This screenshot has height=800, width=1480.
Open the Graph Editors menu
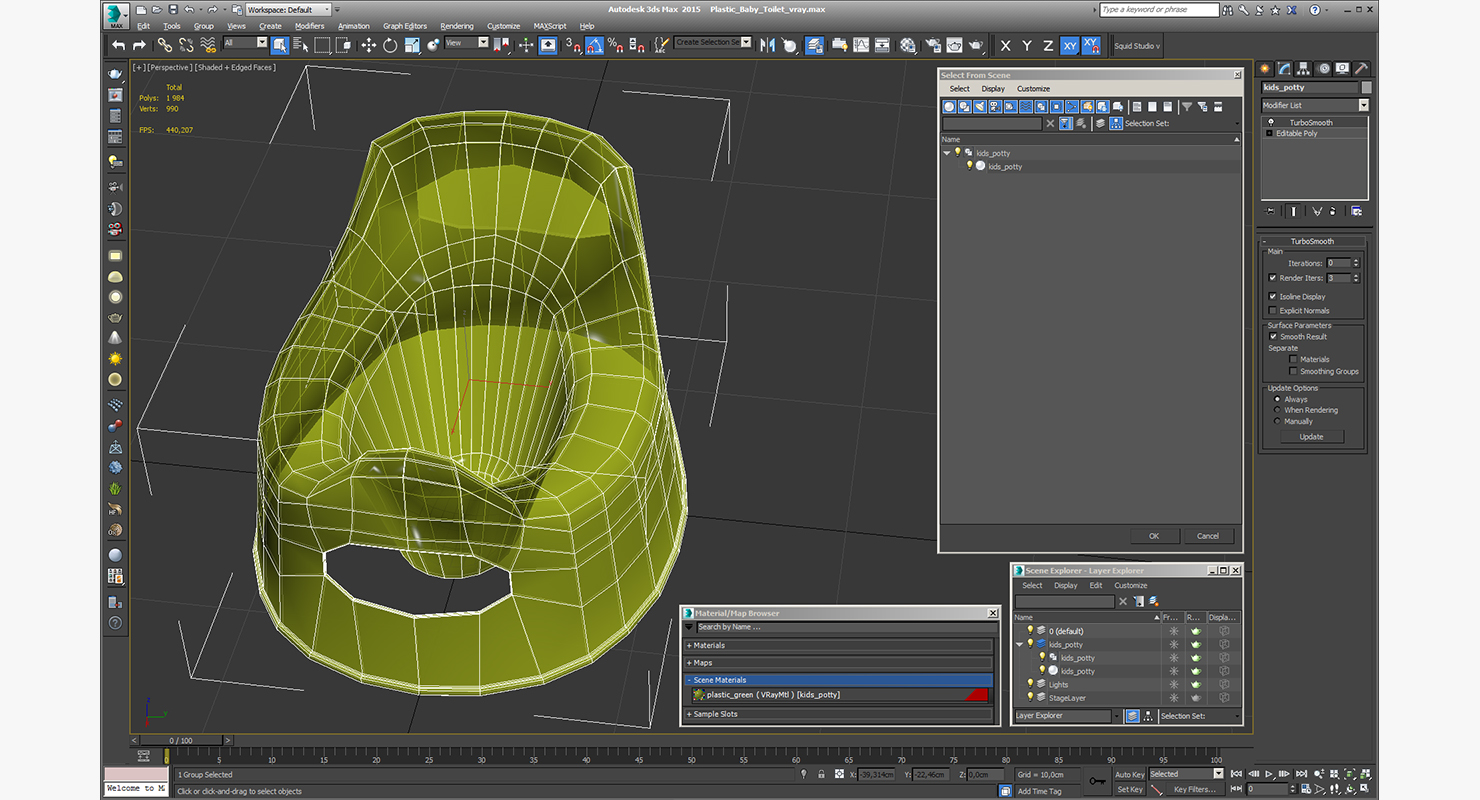(x=405, y=26)
